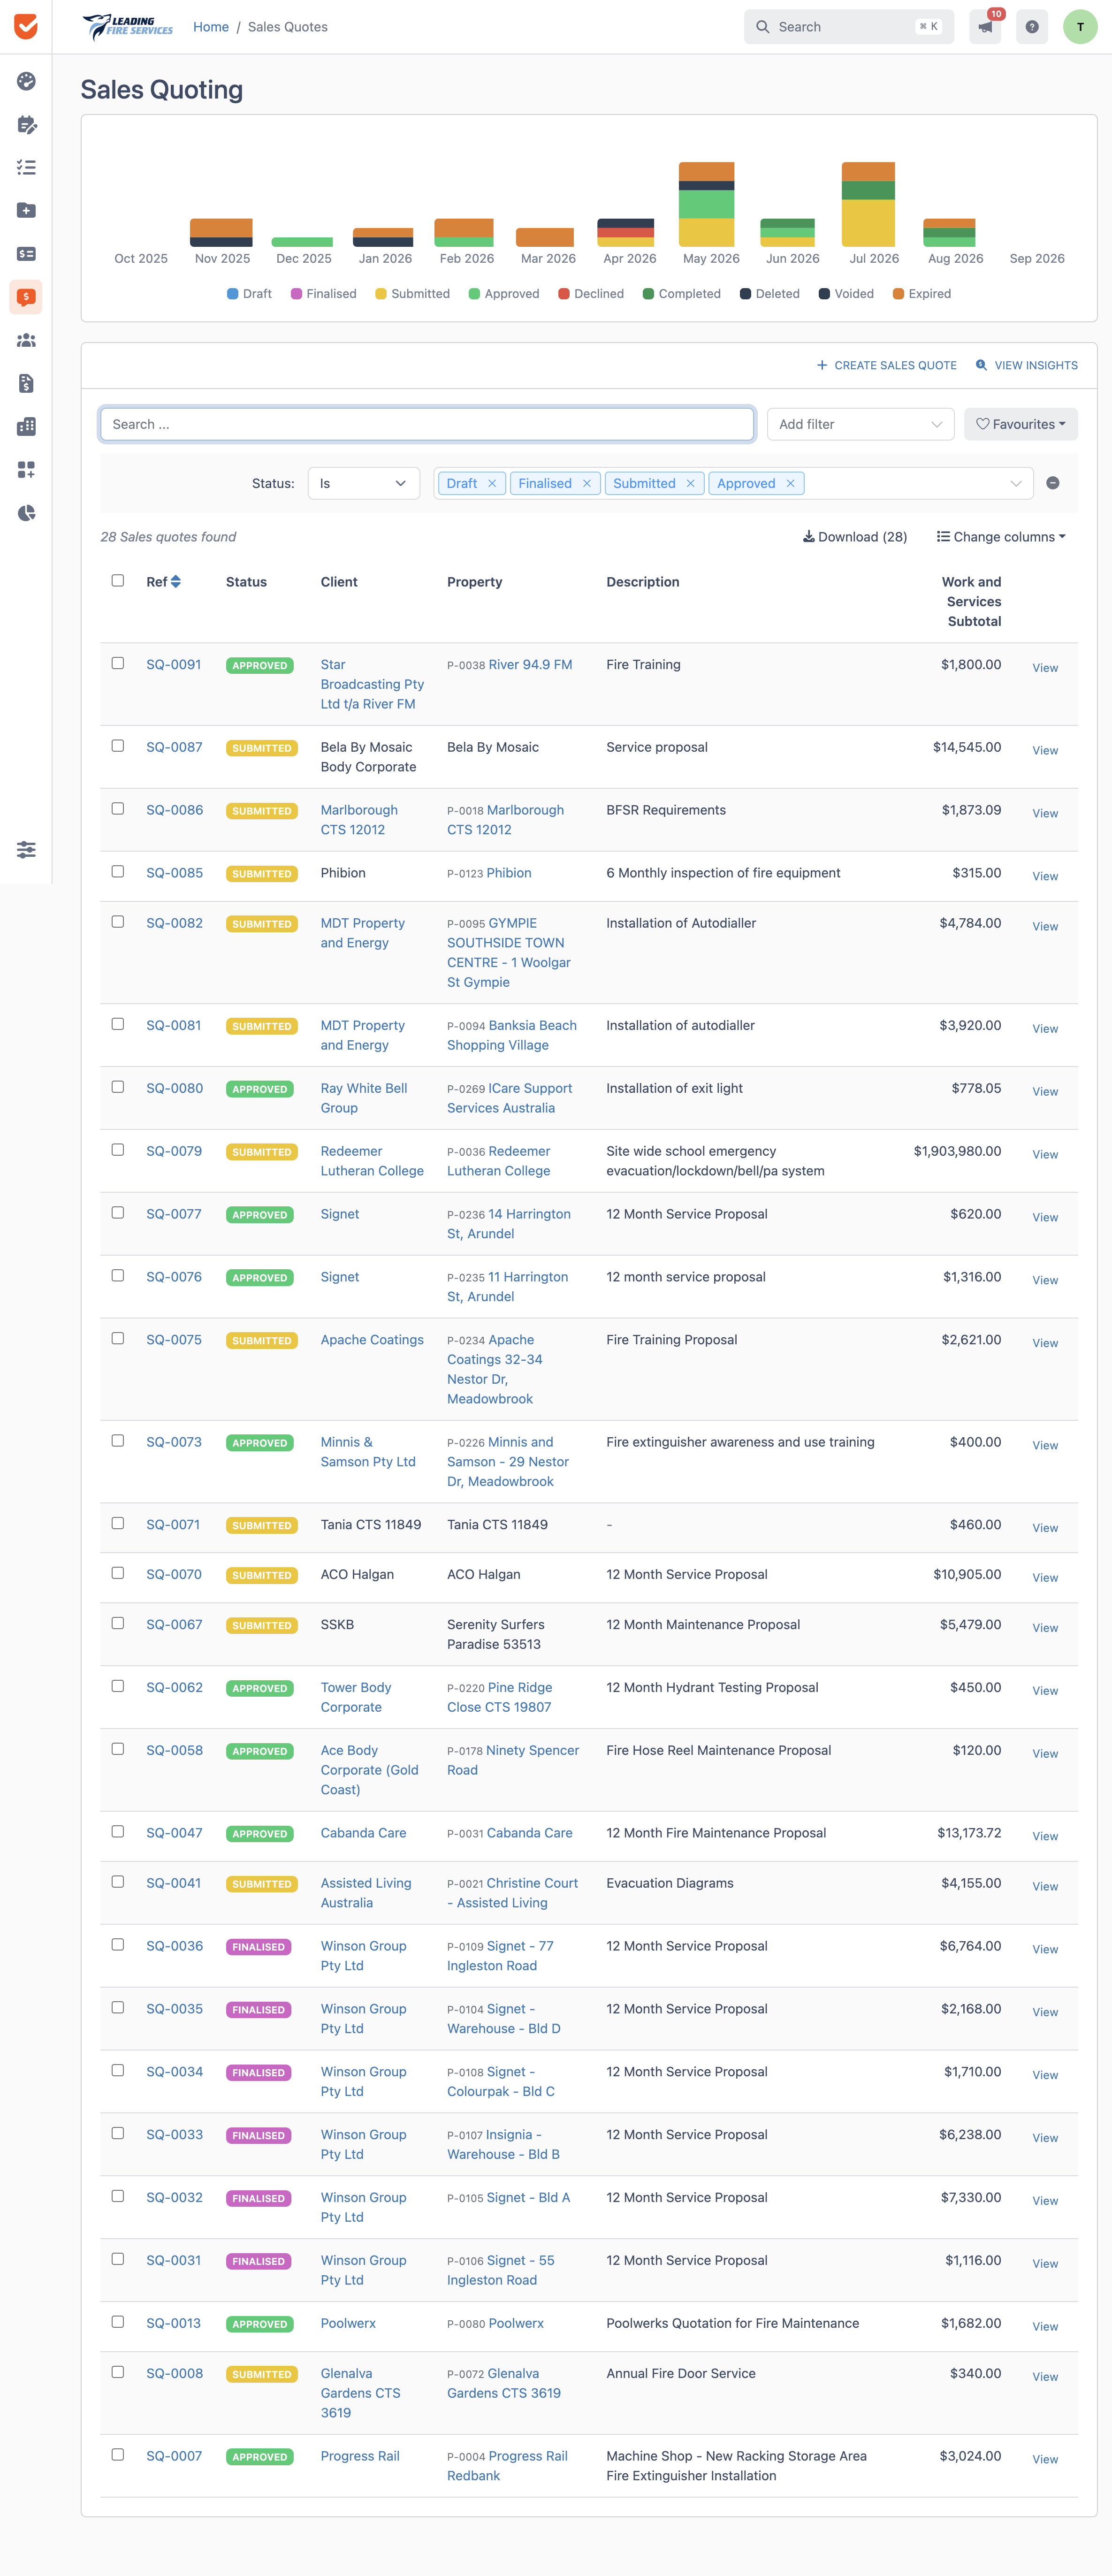Tick the checkbox for SQ-0091
This screenshot has height=2576, width=1112.
click(x=118, y=663)
